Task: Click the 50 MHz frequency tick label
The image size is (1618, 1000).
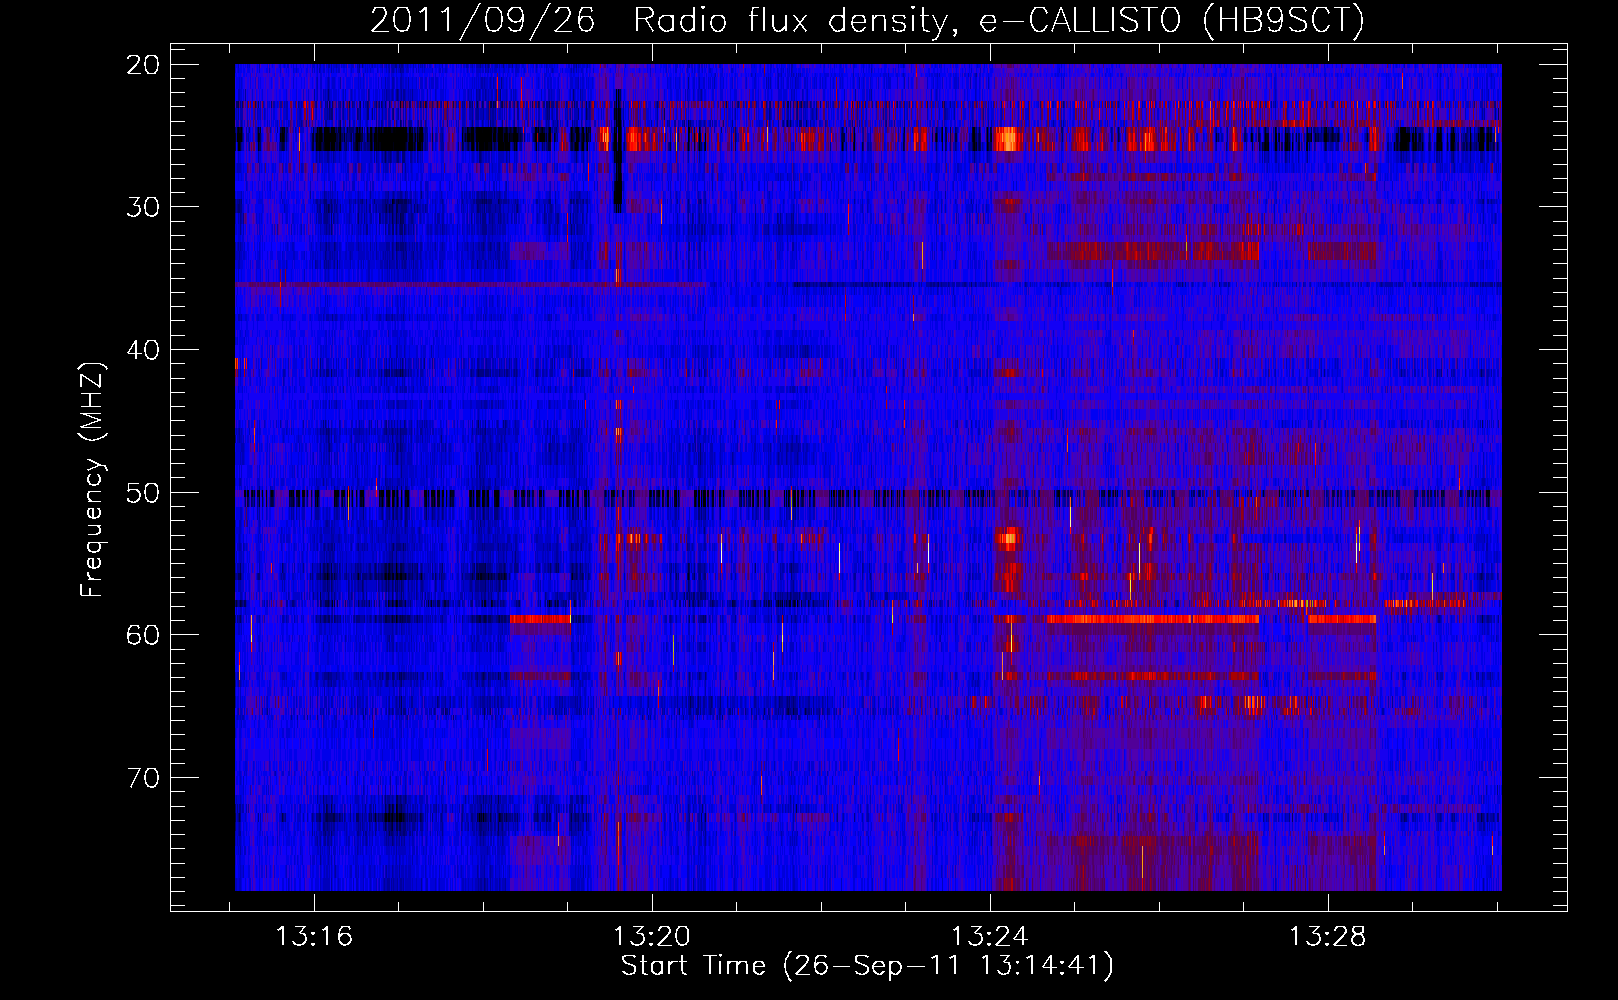Action: 144,493
